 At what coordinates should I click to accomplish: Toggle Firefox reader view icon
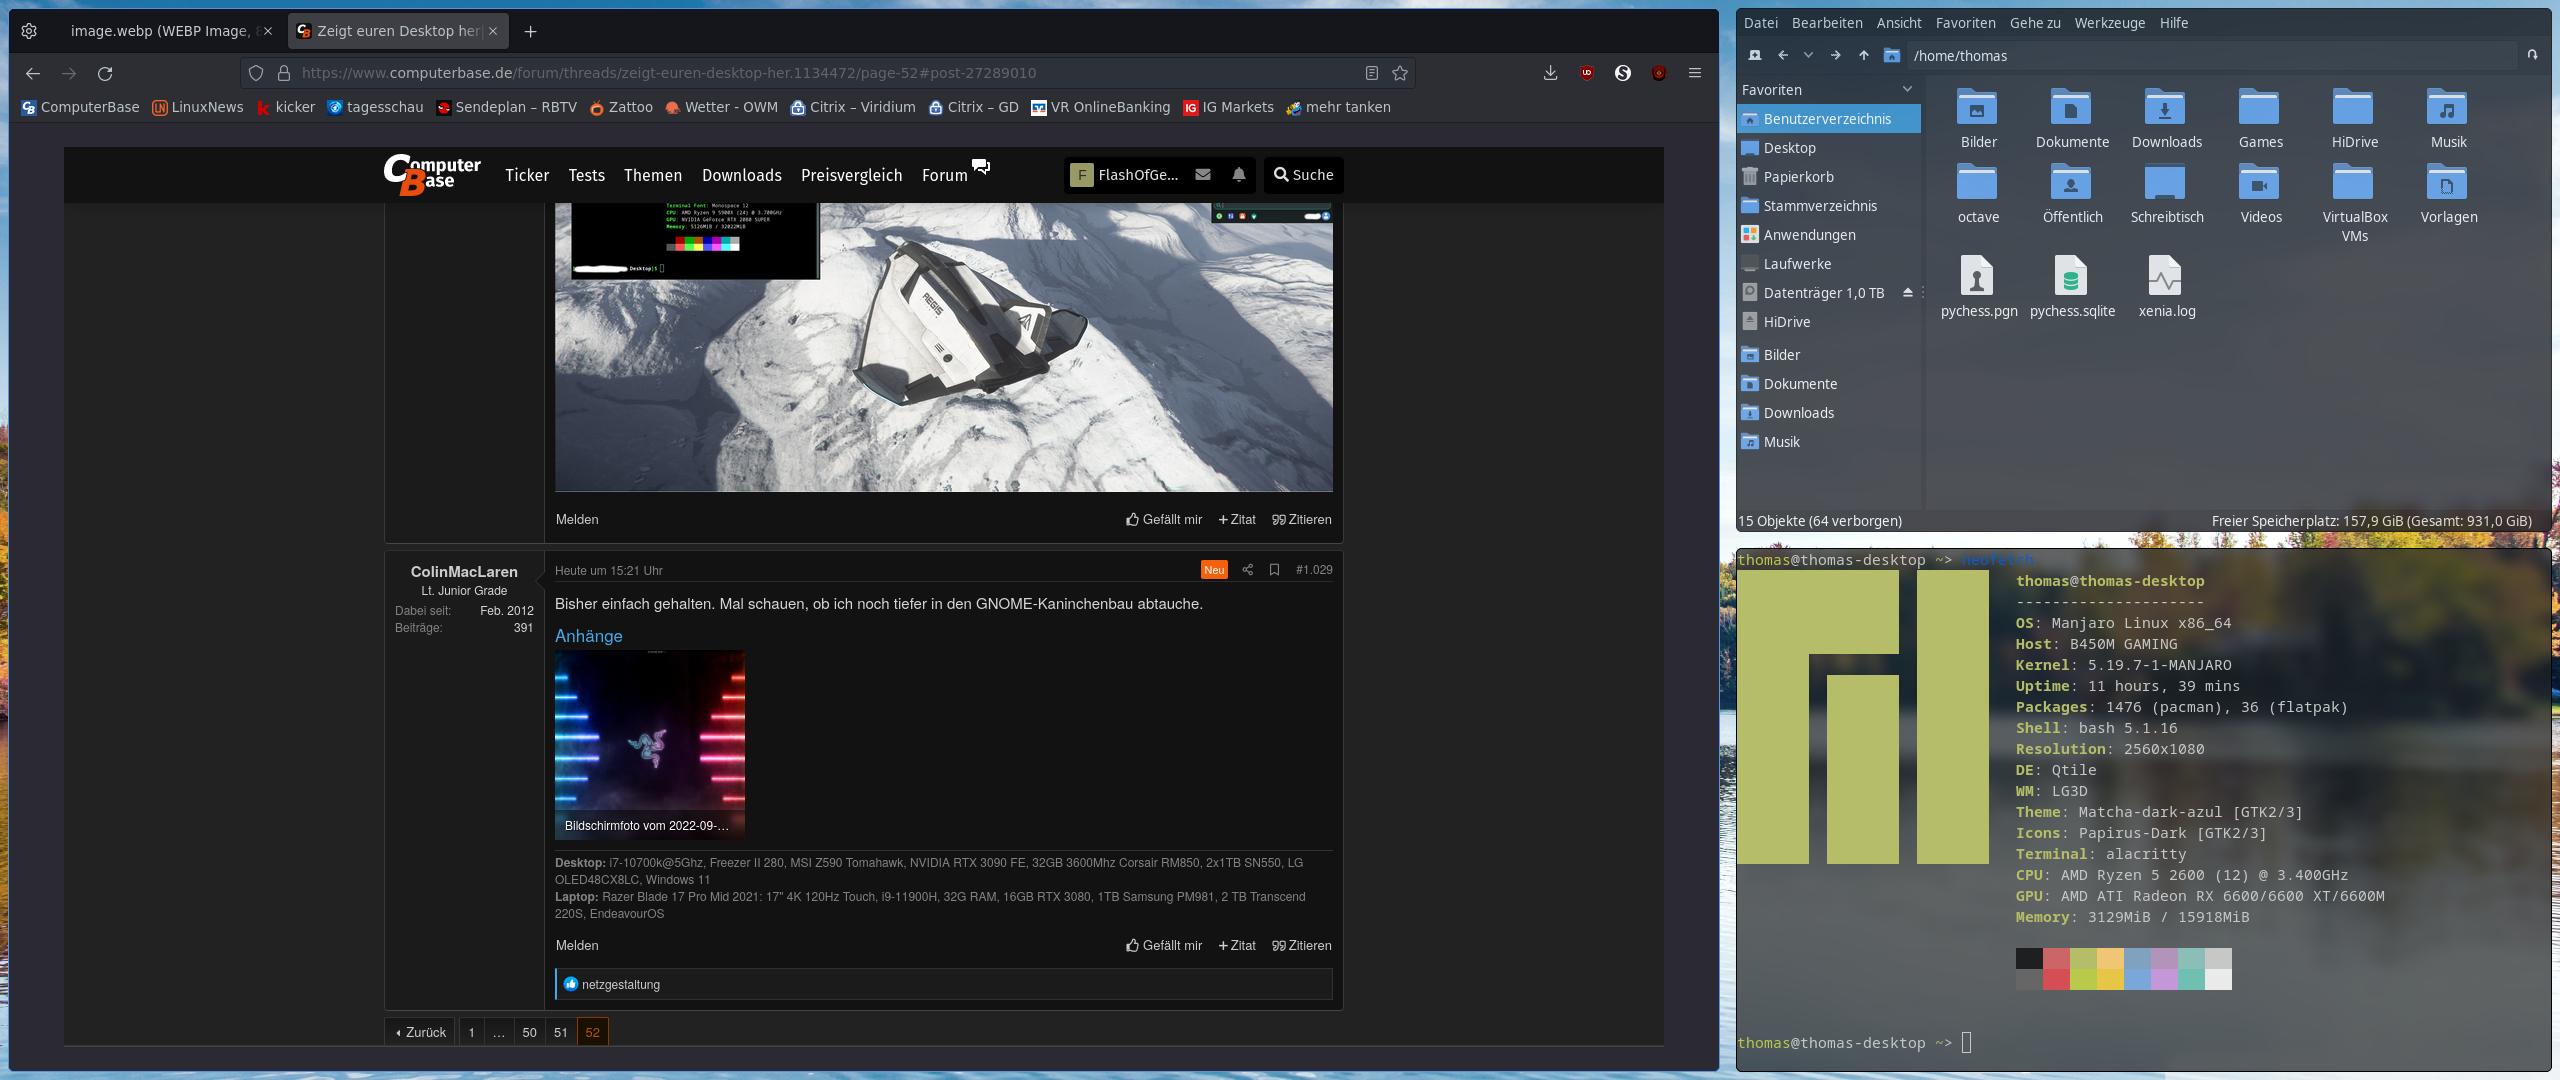click(1372, 73)
